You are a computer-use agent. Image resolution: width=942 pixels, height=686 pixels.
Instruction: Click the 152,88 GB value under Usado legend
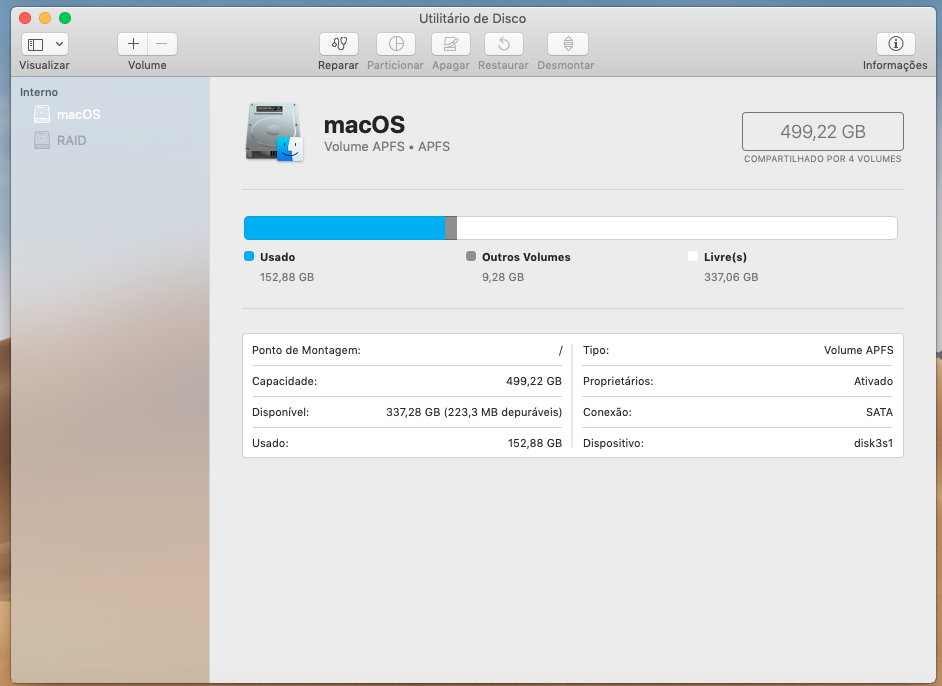coord(287,277)
